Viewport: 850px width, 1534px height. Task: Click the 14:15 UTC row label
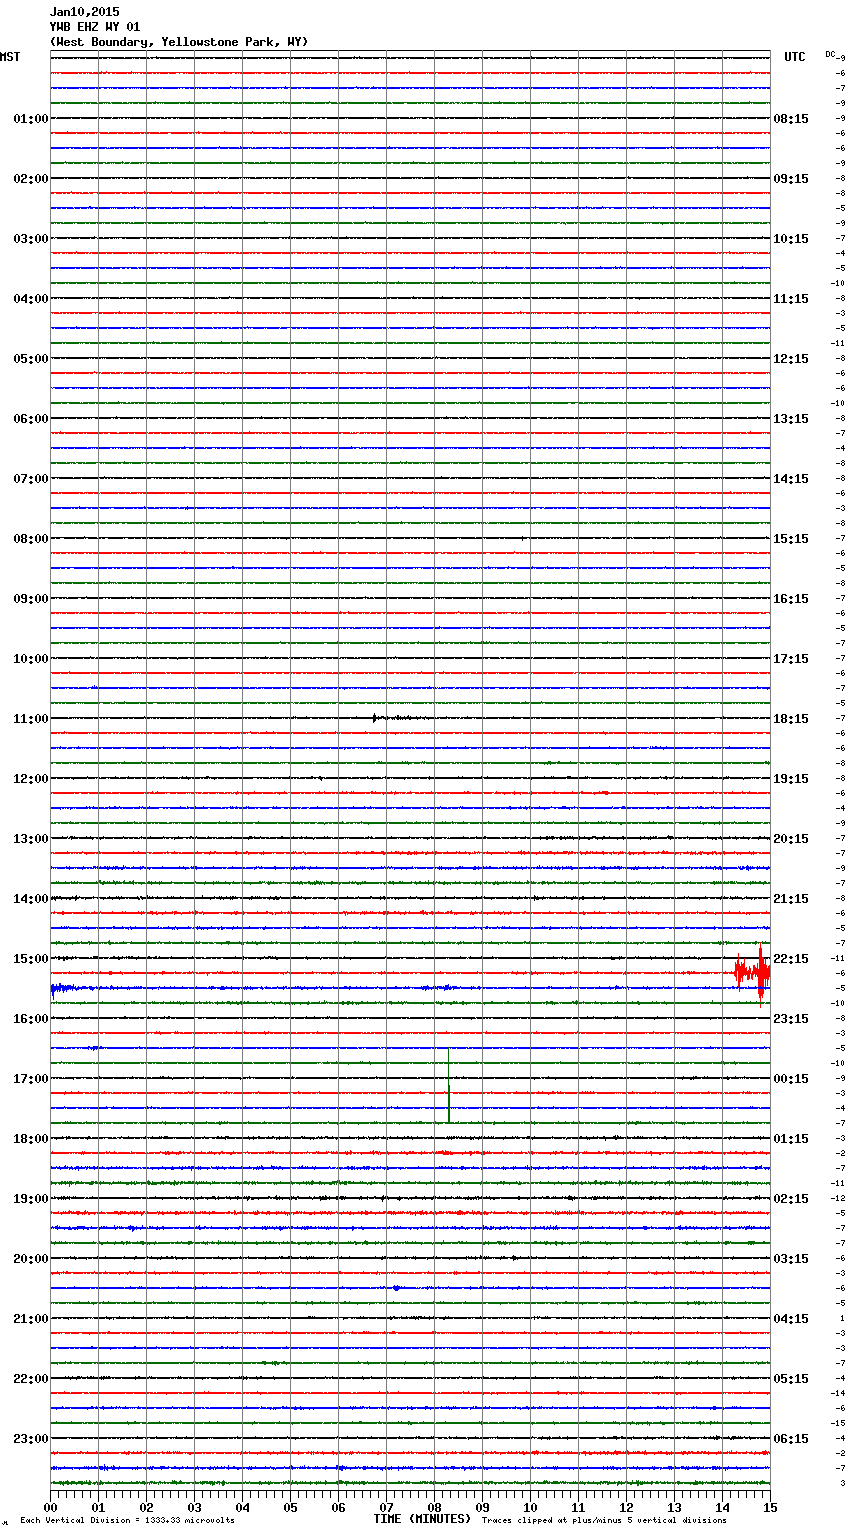[x=791, y=479]
